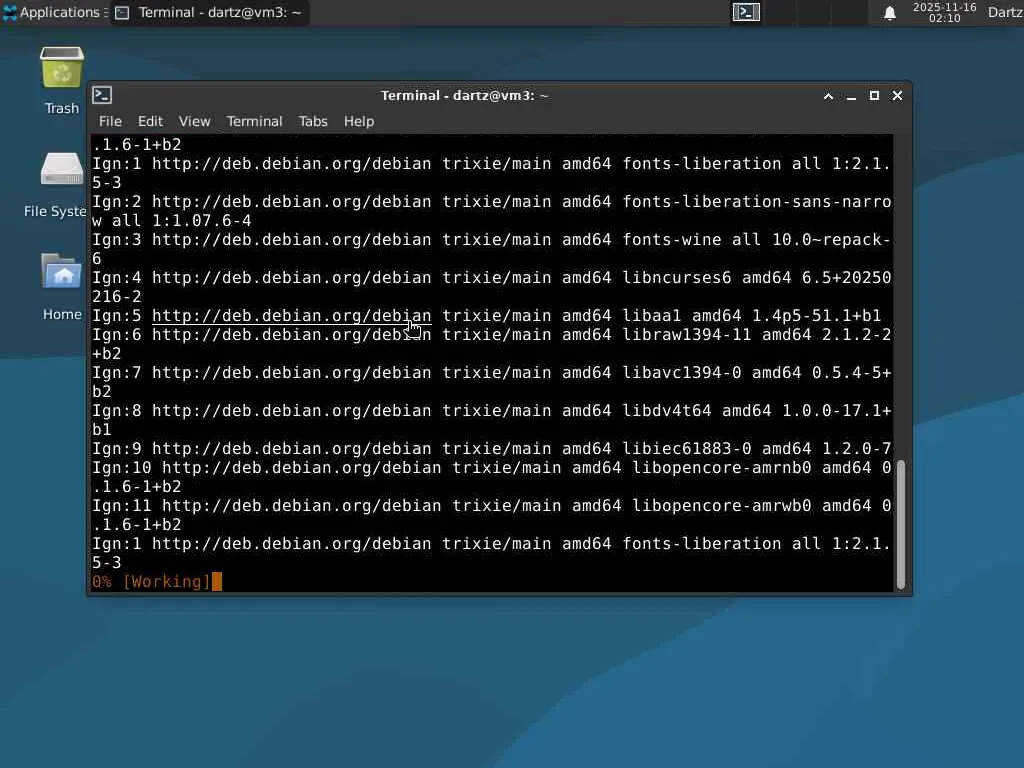Open the Home folder desktop icon
1024x768 pixels.
[x=62, y=271]
